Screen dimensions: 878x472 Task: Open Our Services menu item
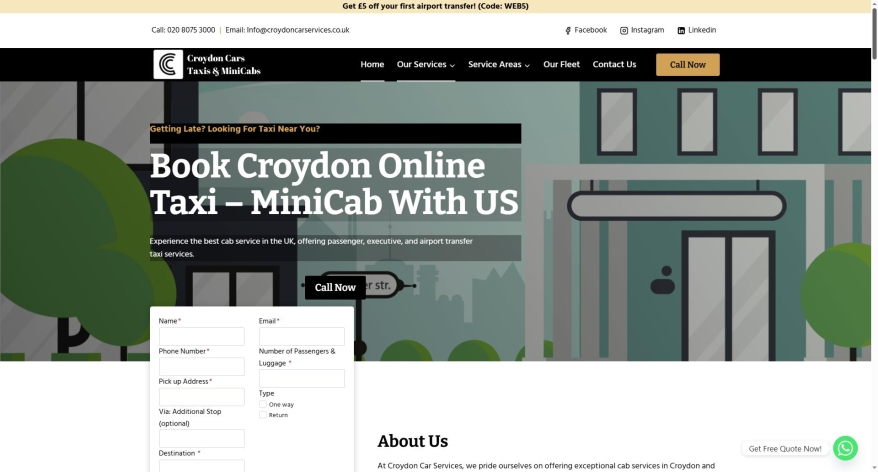click(422, 64)
